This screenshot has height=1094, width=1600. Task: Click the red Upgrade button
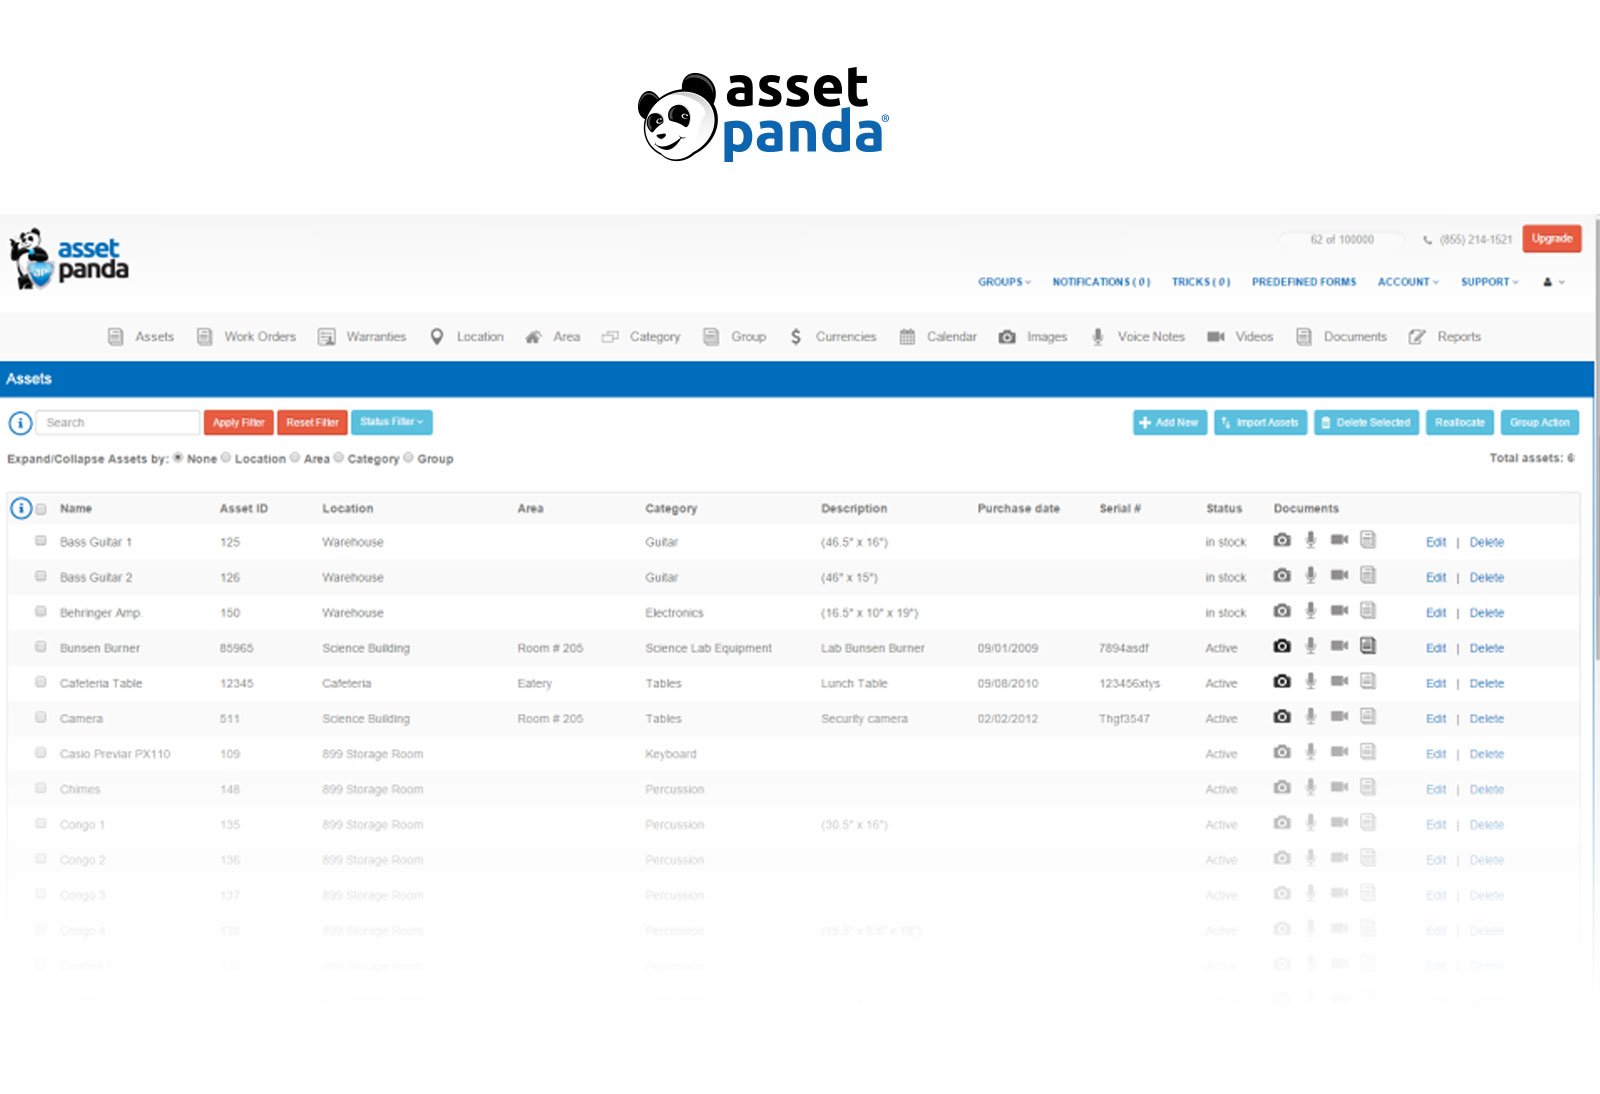click(x=1552, y=238)
